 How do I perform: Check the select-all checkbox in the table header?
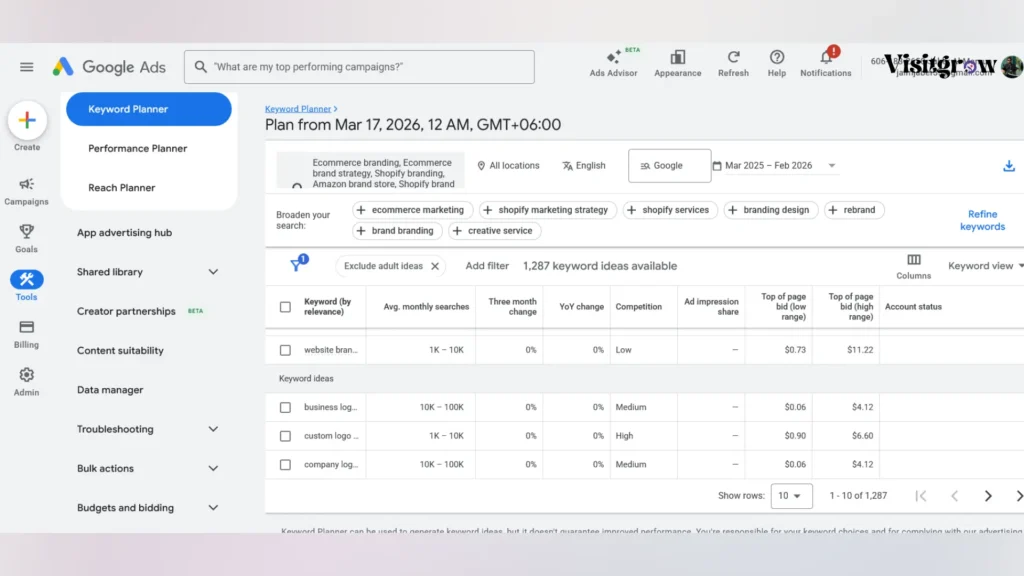[284, 307]
